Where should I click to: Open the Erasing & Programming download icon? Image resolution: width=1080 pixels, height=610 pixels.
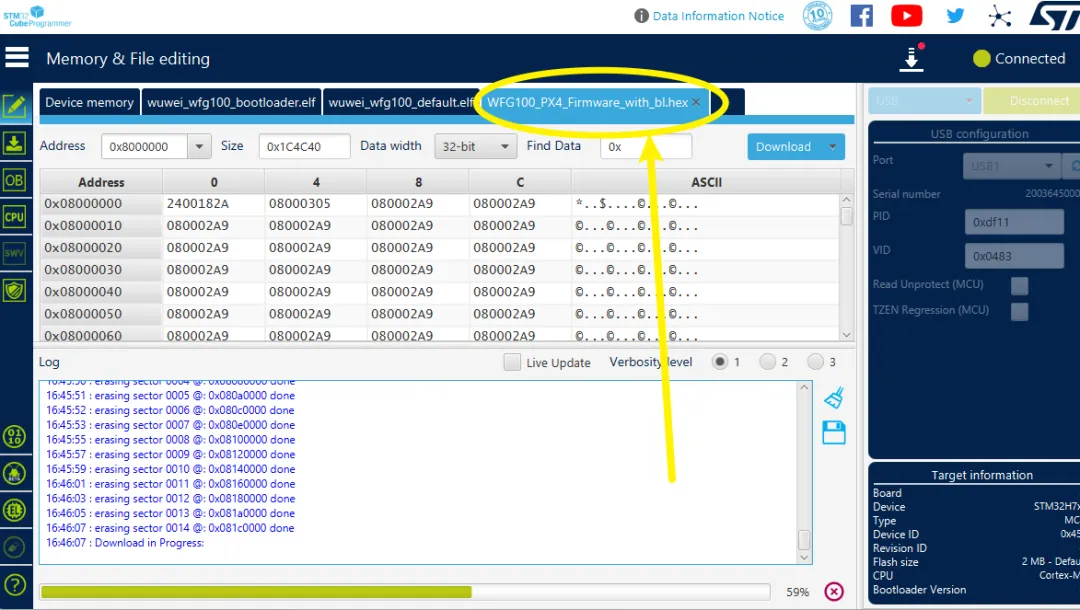[14, 143]
